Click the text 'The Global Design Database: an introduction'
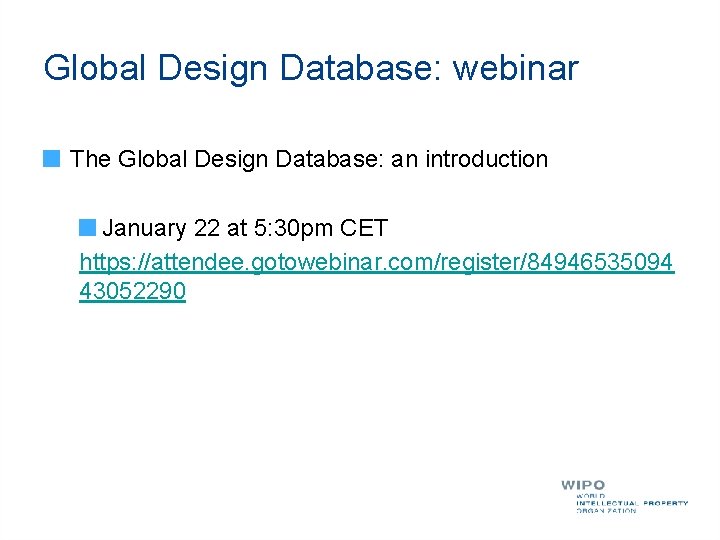 [x=309, y=160]
